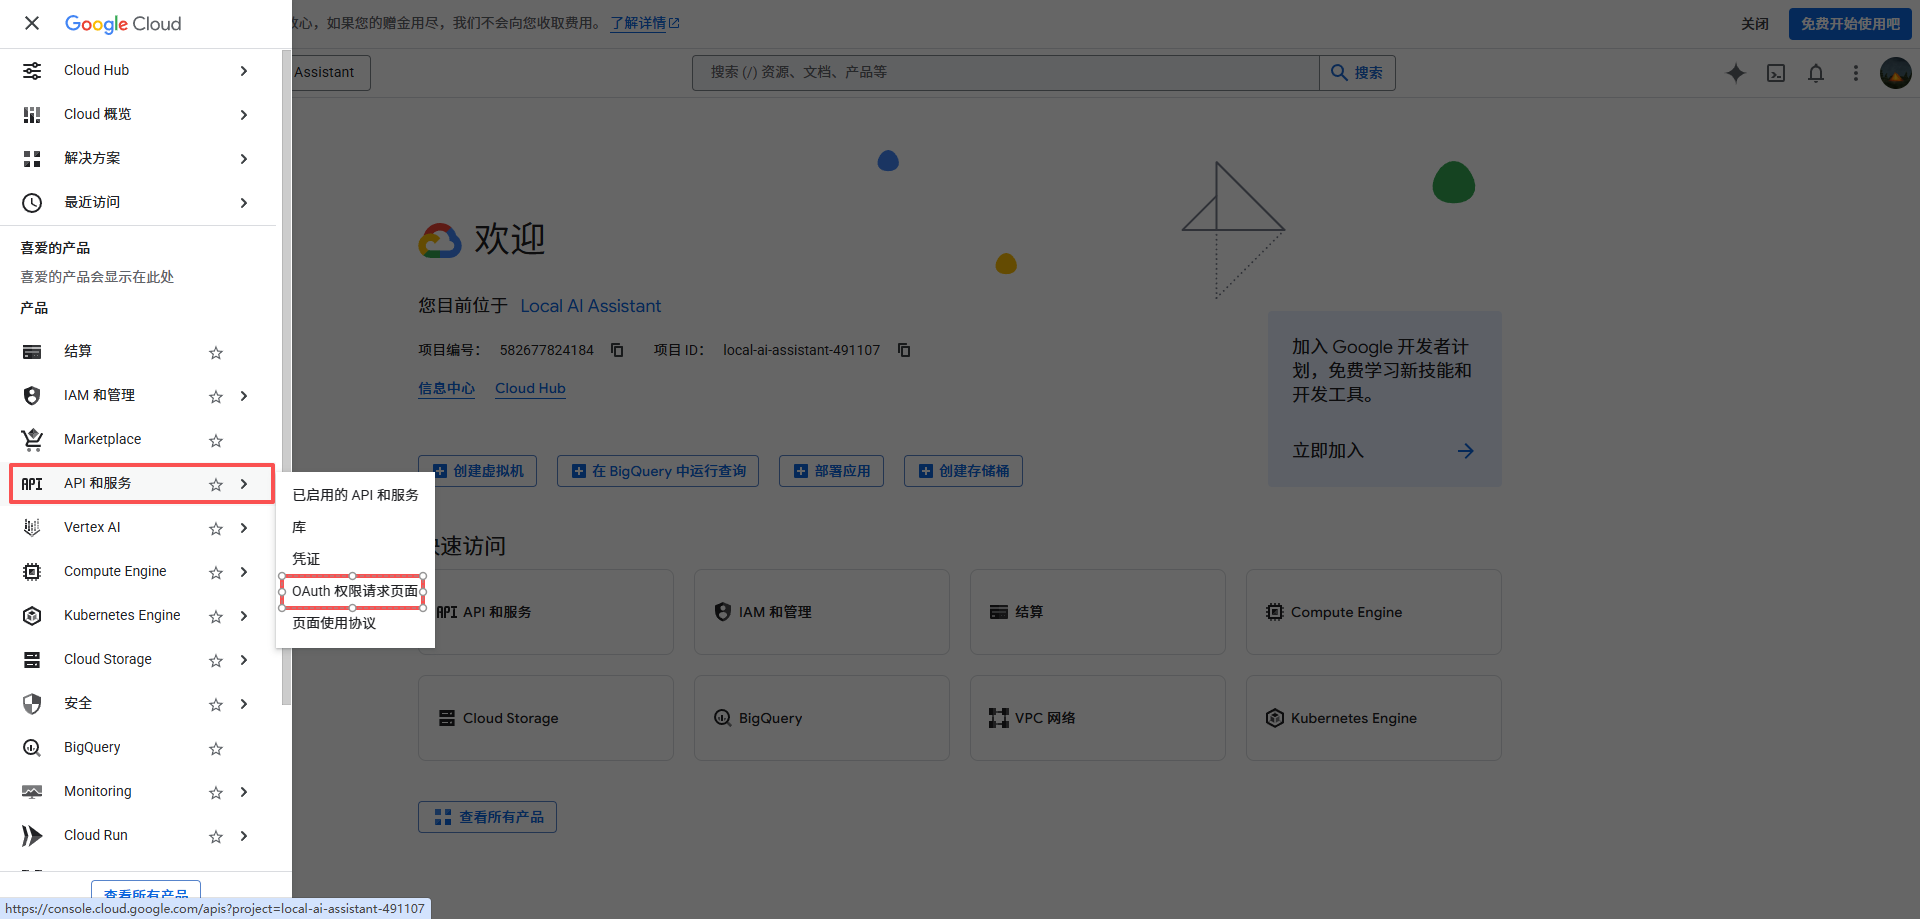Click the 结算 billing card icon in sidebar
1920x919 pixels.
pyautogui.click(x=32, y=352)
